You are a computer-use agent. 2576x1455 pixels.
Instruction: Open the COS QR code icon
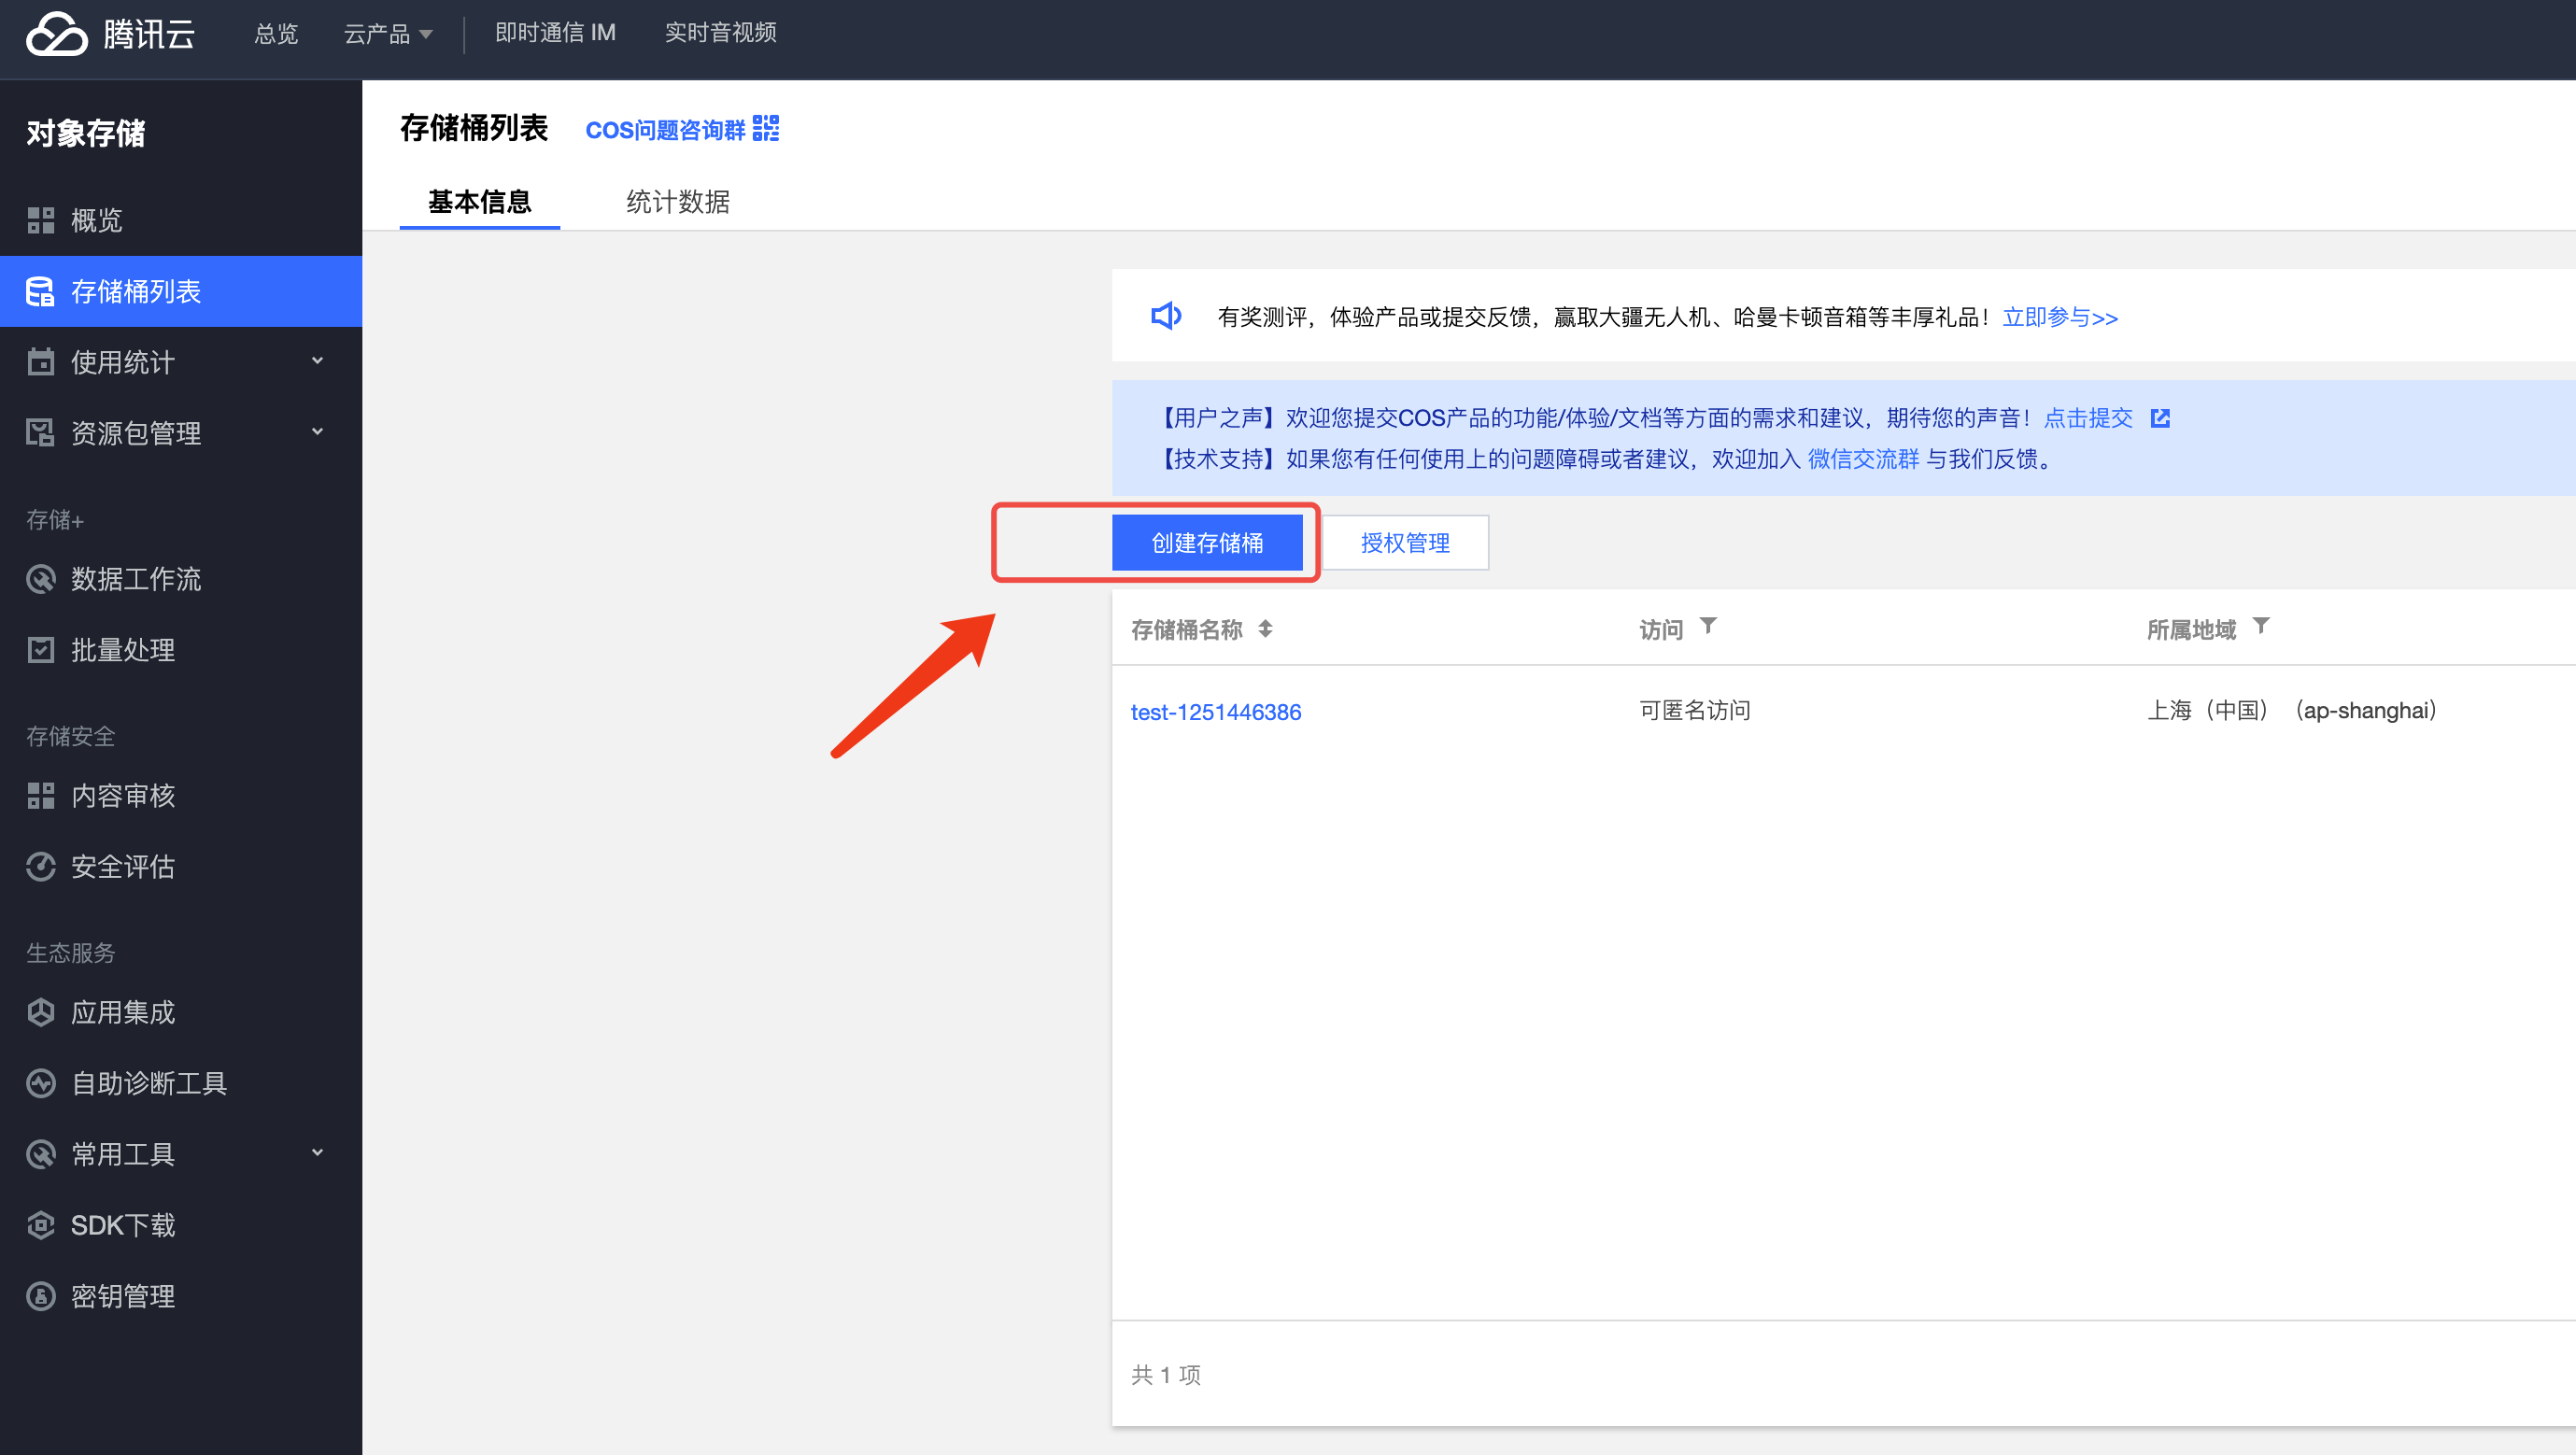pos(765,129)
